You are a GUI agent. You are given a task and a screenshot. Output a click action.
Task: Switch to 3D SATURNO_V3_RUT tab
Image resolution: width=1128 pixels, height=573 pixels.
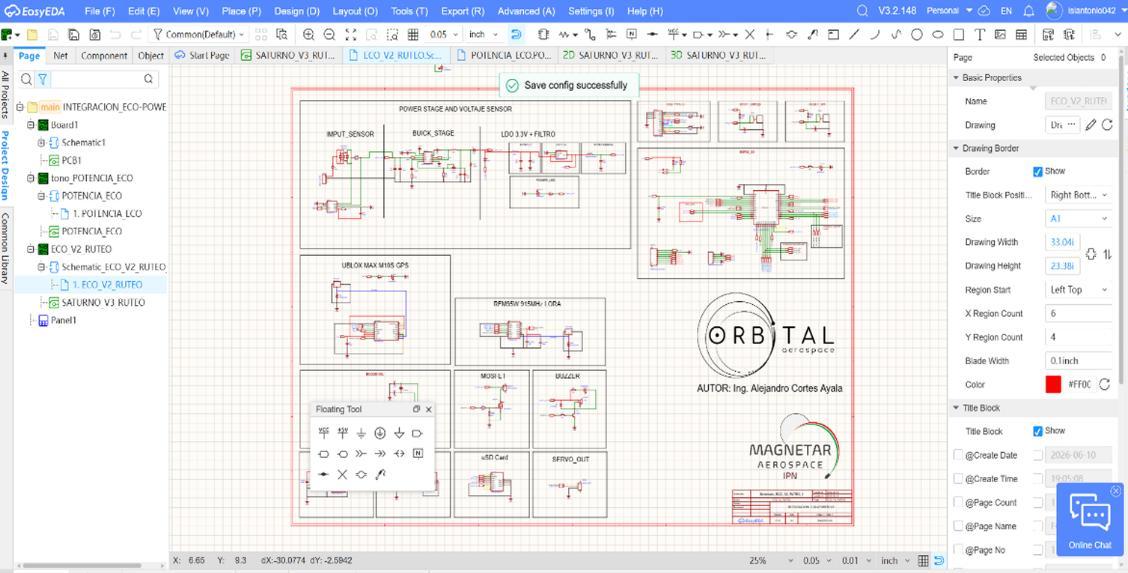(x=718, y=55)
